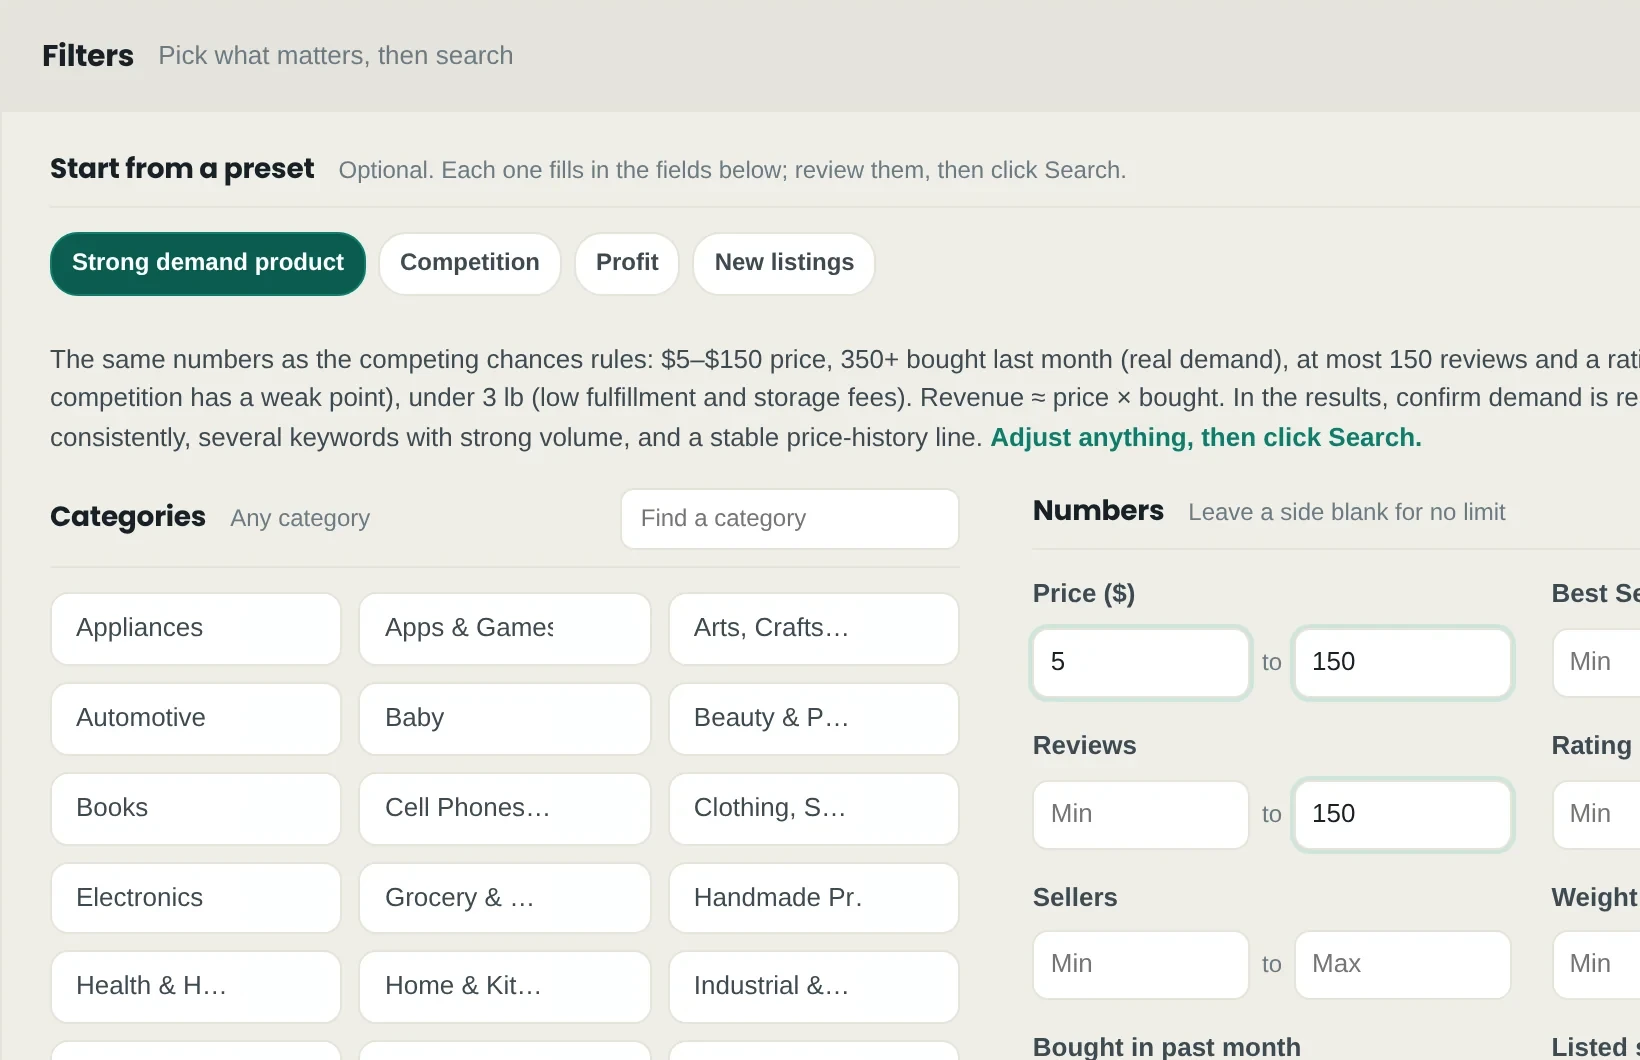The height and width of the screenshot is (1060, 1640).
Task: Choose the Grocery & … category
Action: [505, 898]
